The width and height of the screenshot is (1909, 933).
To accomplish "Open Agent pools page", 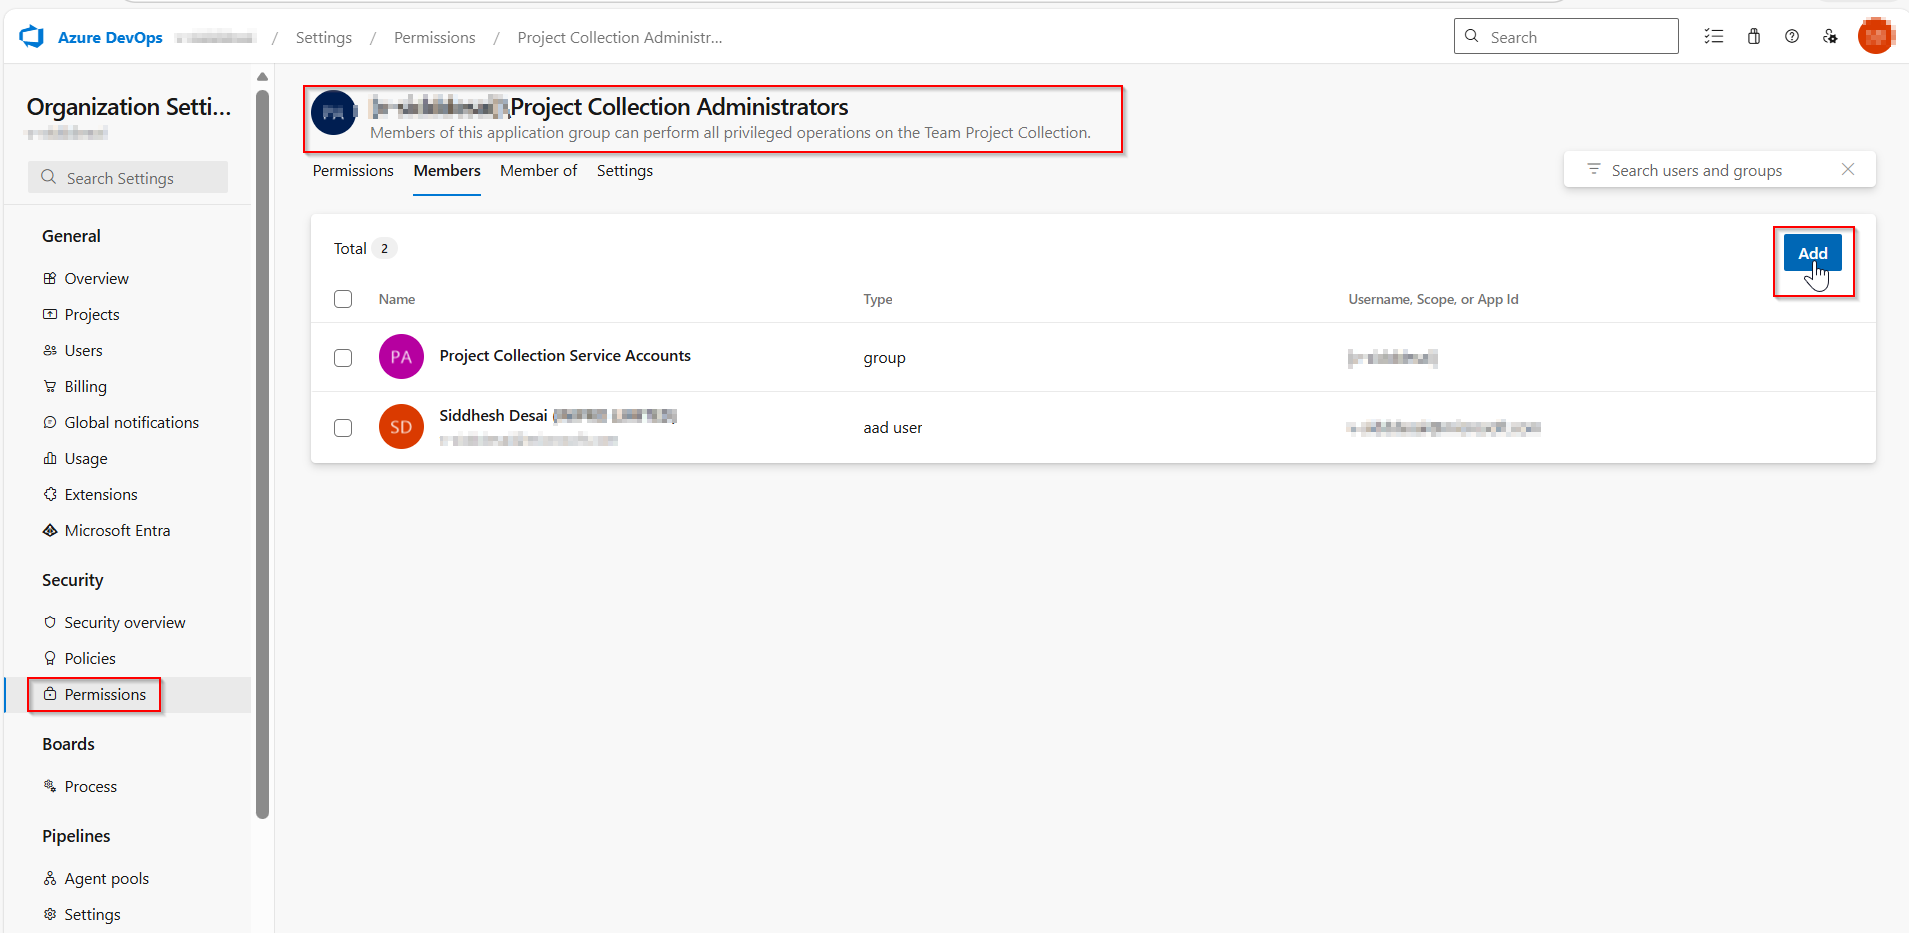I will click(x=107, y=878).
